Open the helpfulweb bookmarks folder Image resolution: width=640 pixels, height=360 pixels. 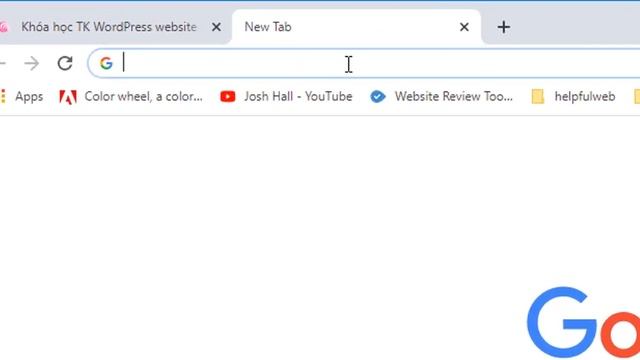click(573, 97)
